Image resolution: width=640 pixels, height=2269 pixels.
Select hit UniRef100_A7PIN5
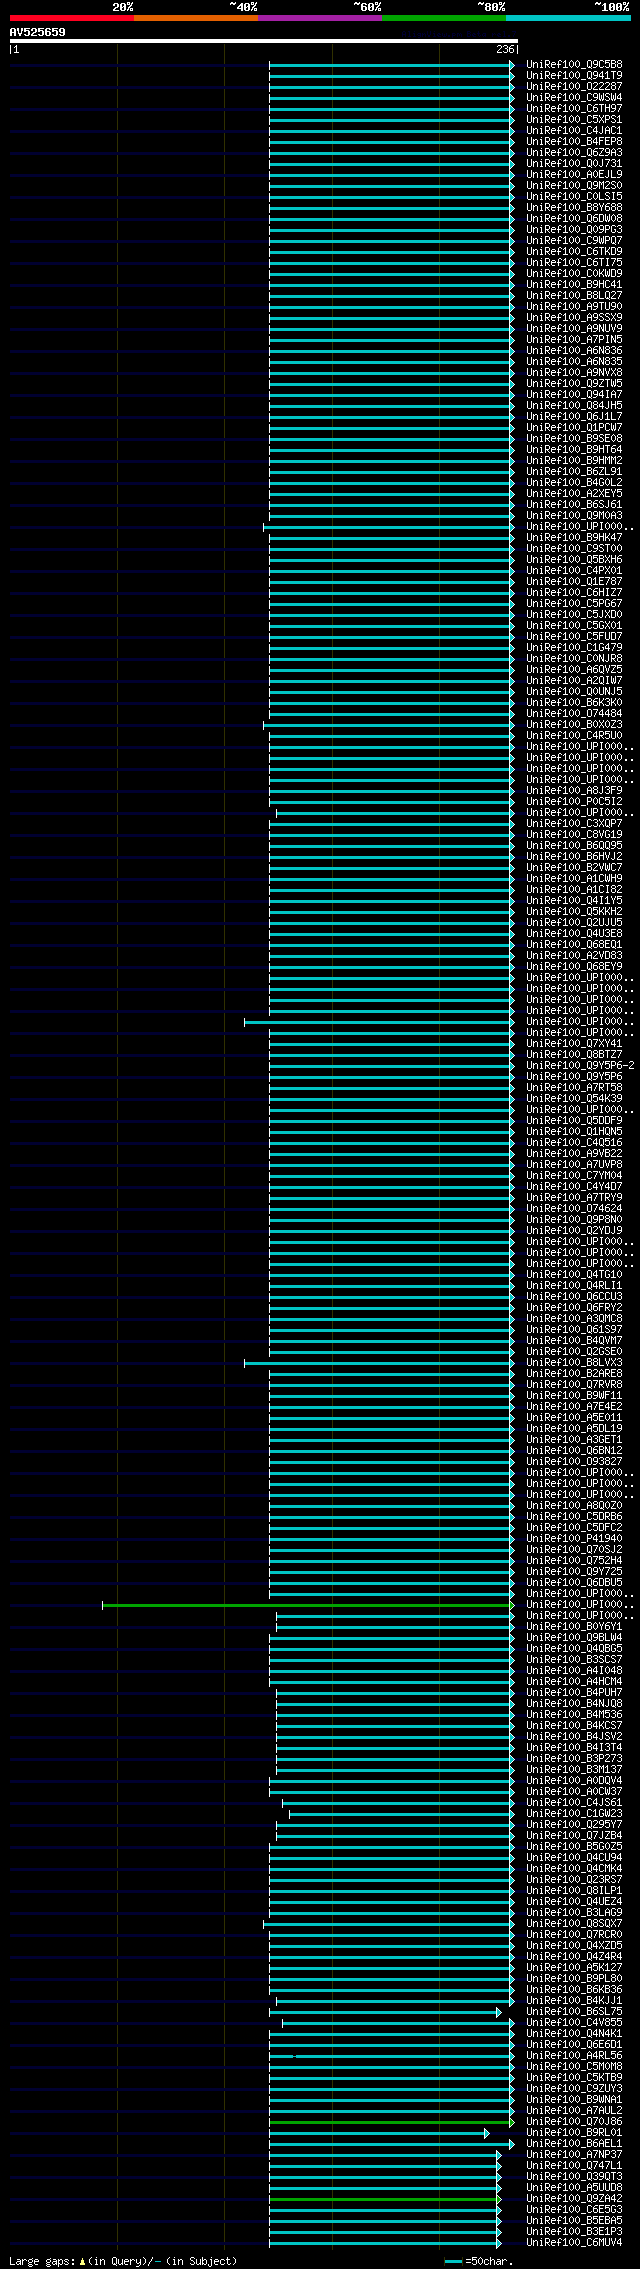click(574, 340)
